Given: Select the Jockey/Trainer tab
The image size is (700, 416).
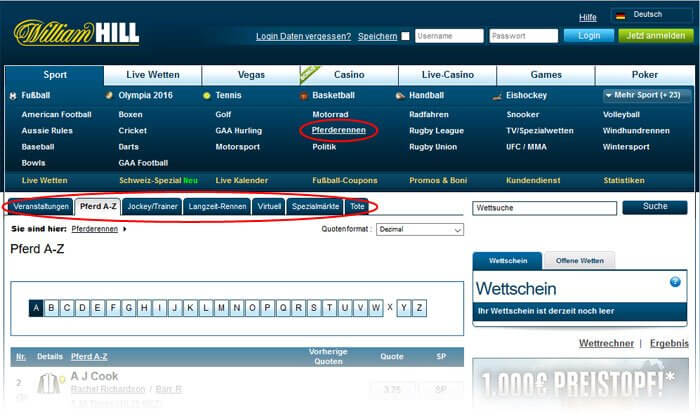Looking at the screenshot, I should [152, 207].
